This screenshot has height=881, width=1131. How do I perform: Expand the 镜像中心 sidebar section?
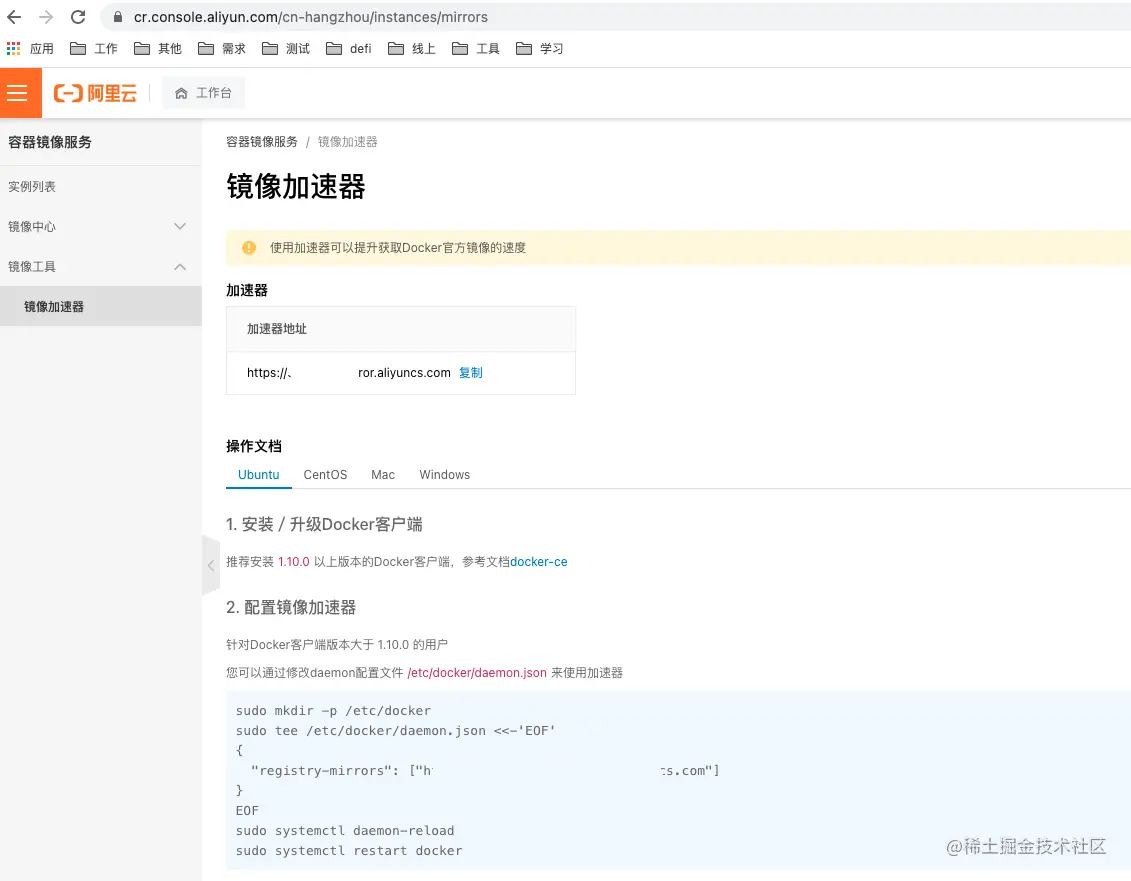point(100,227)
